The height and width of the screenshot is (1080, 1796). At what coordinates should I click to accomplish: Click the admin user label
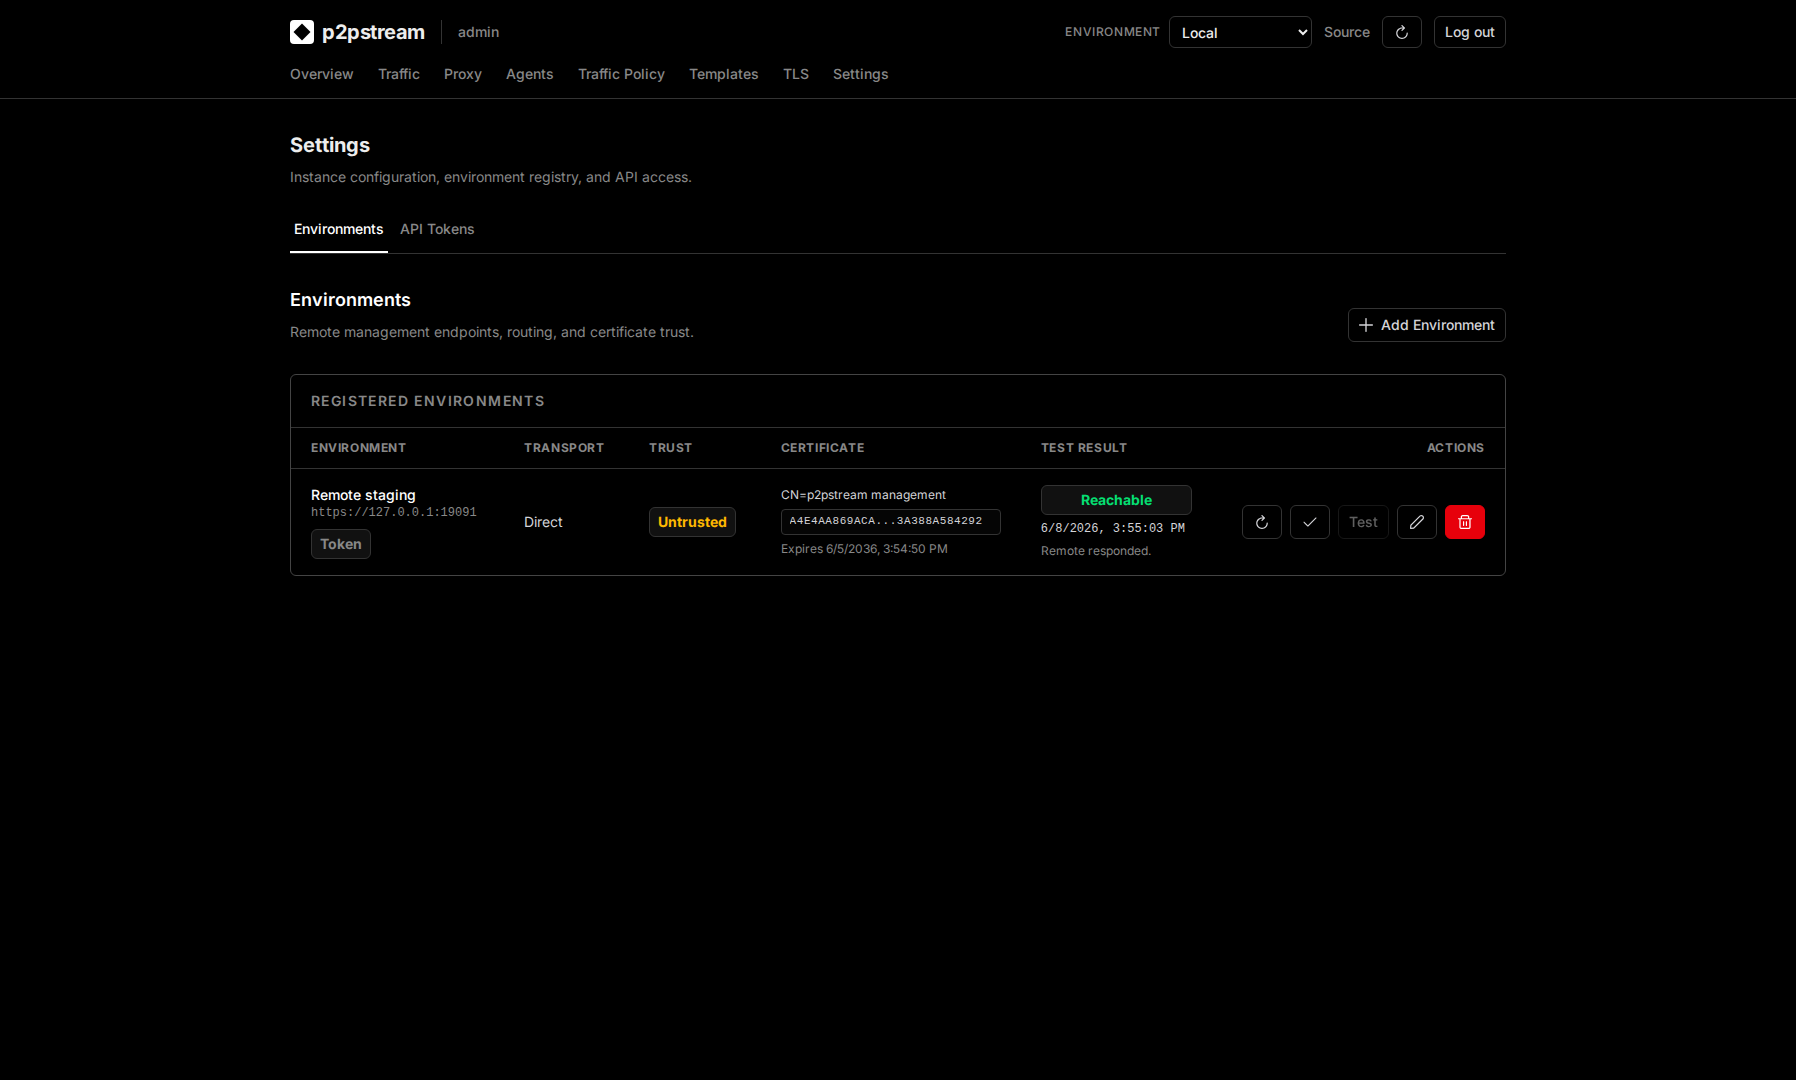478,32
